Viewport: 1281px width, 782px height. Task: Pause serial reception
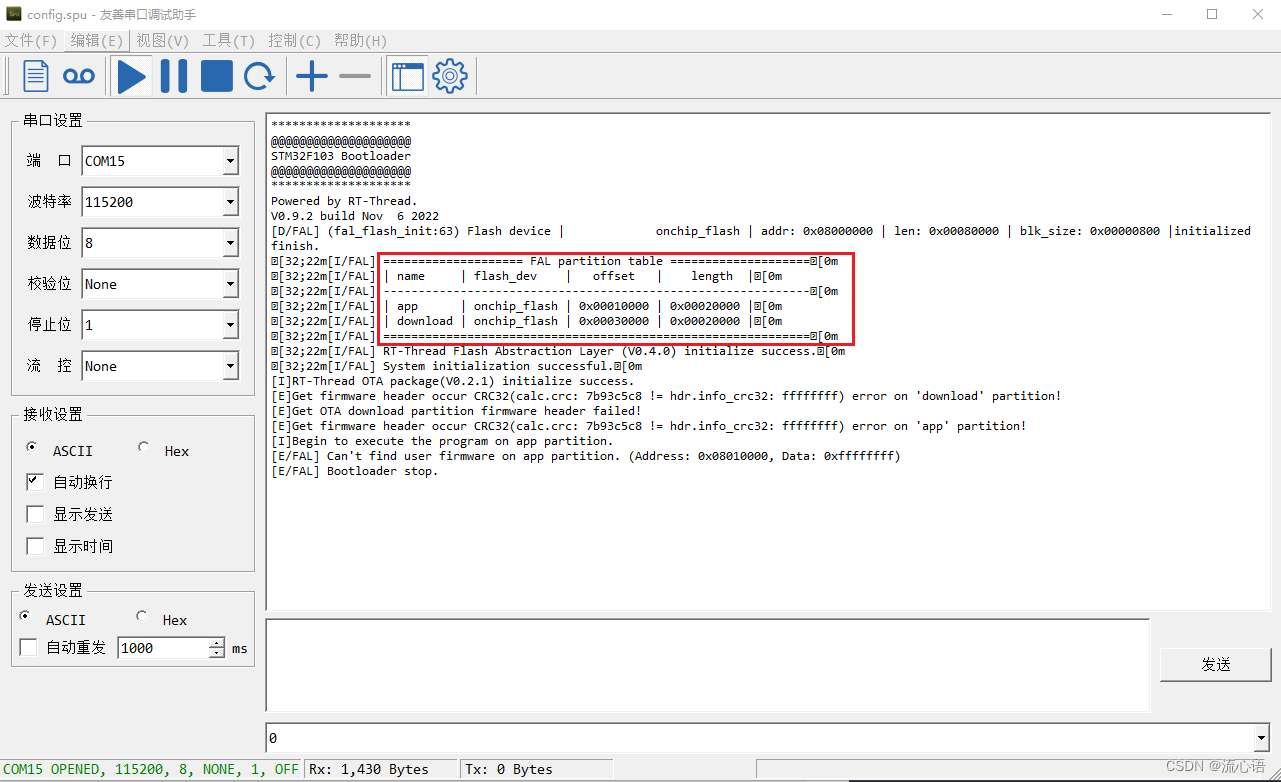point(174,76)
